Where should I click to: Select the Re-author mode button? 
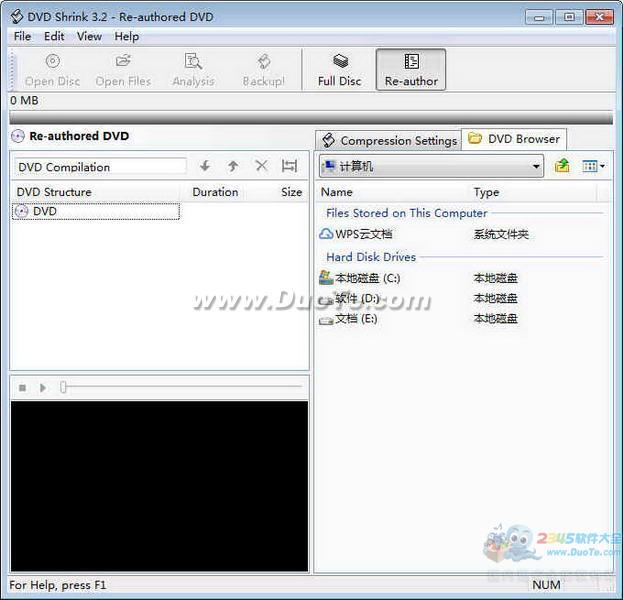coord(411,70)
